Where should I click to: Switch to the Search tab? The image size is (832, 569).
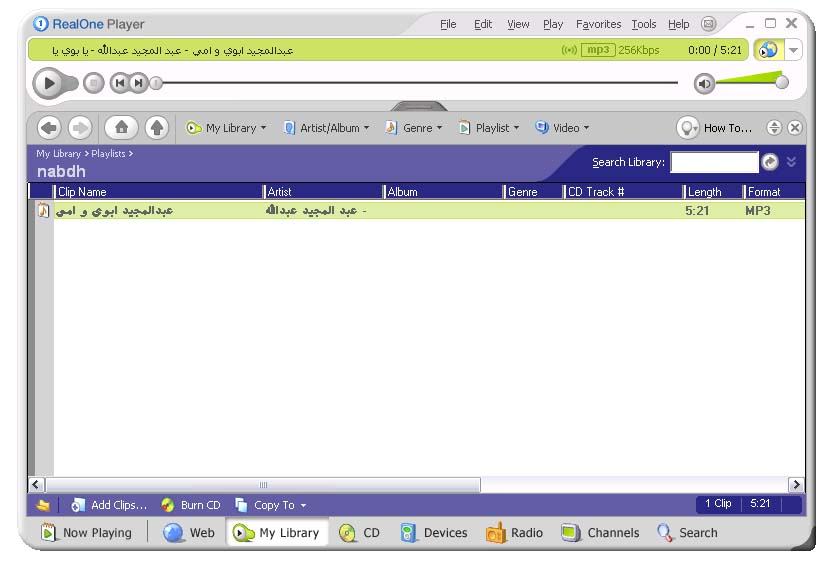687,533
